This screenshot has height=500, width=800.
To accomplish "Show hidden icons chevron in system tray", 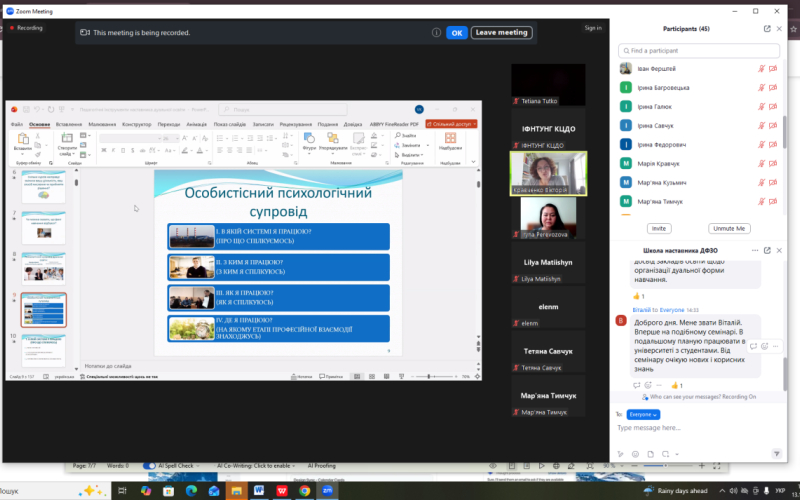I will [x=722, y=491].
